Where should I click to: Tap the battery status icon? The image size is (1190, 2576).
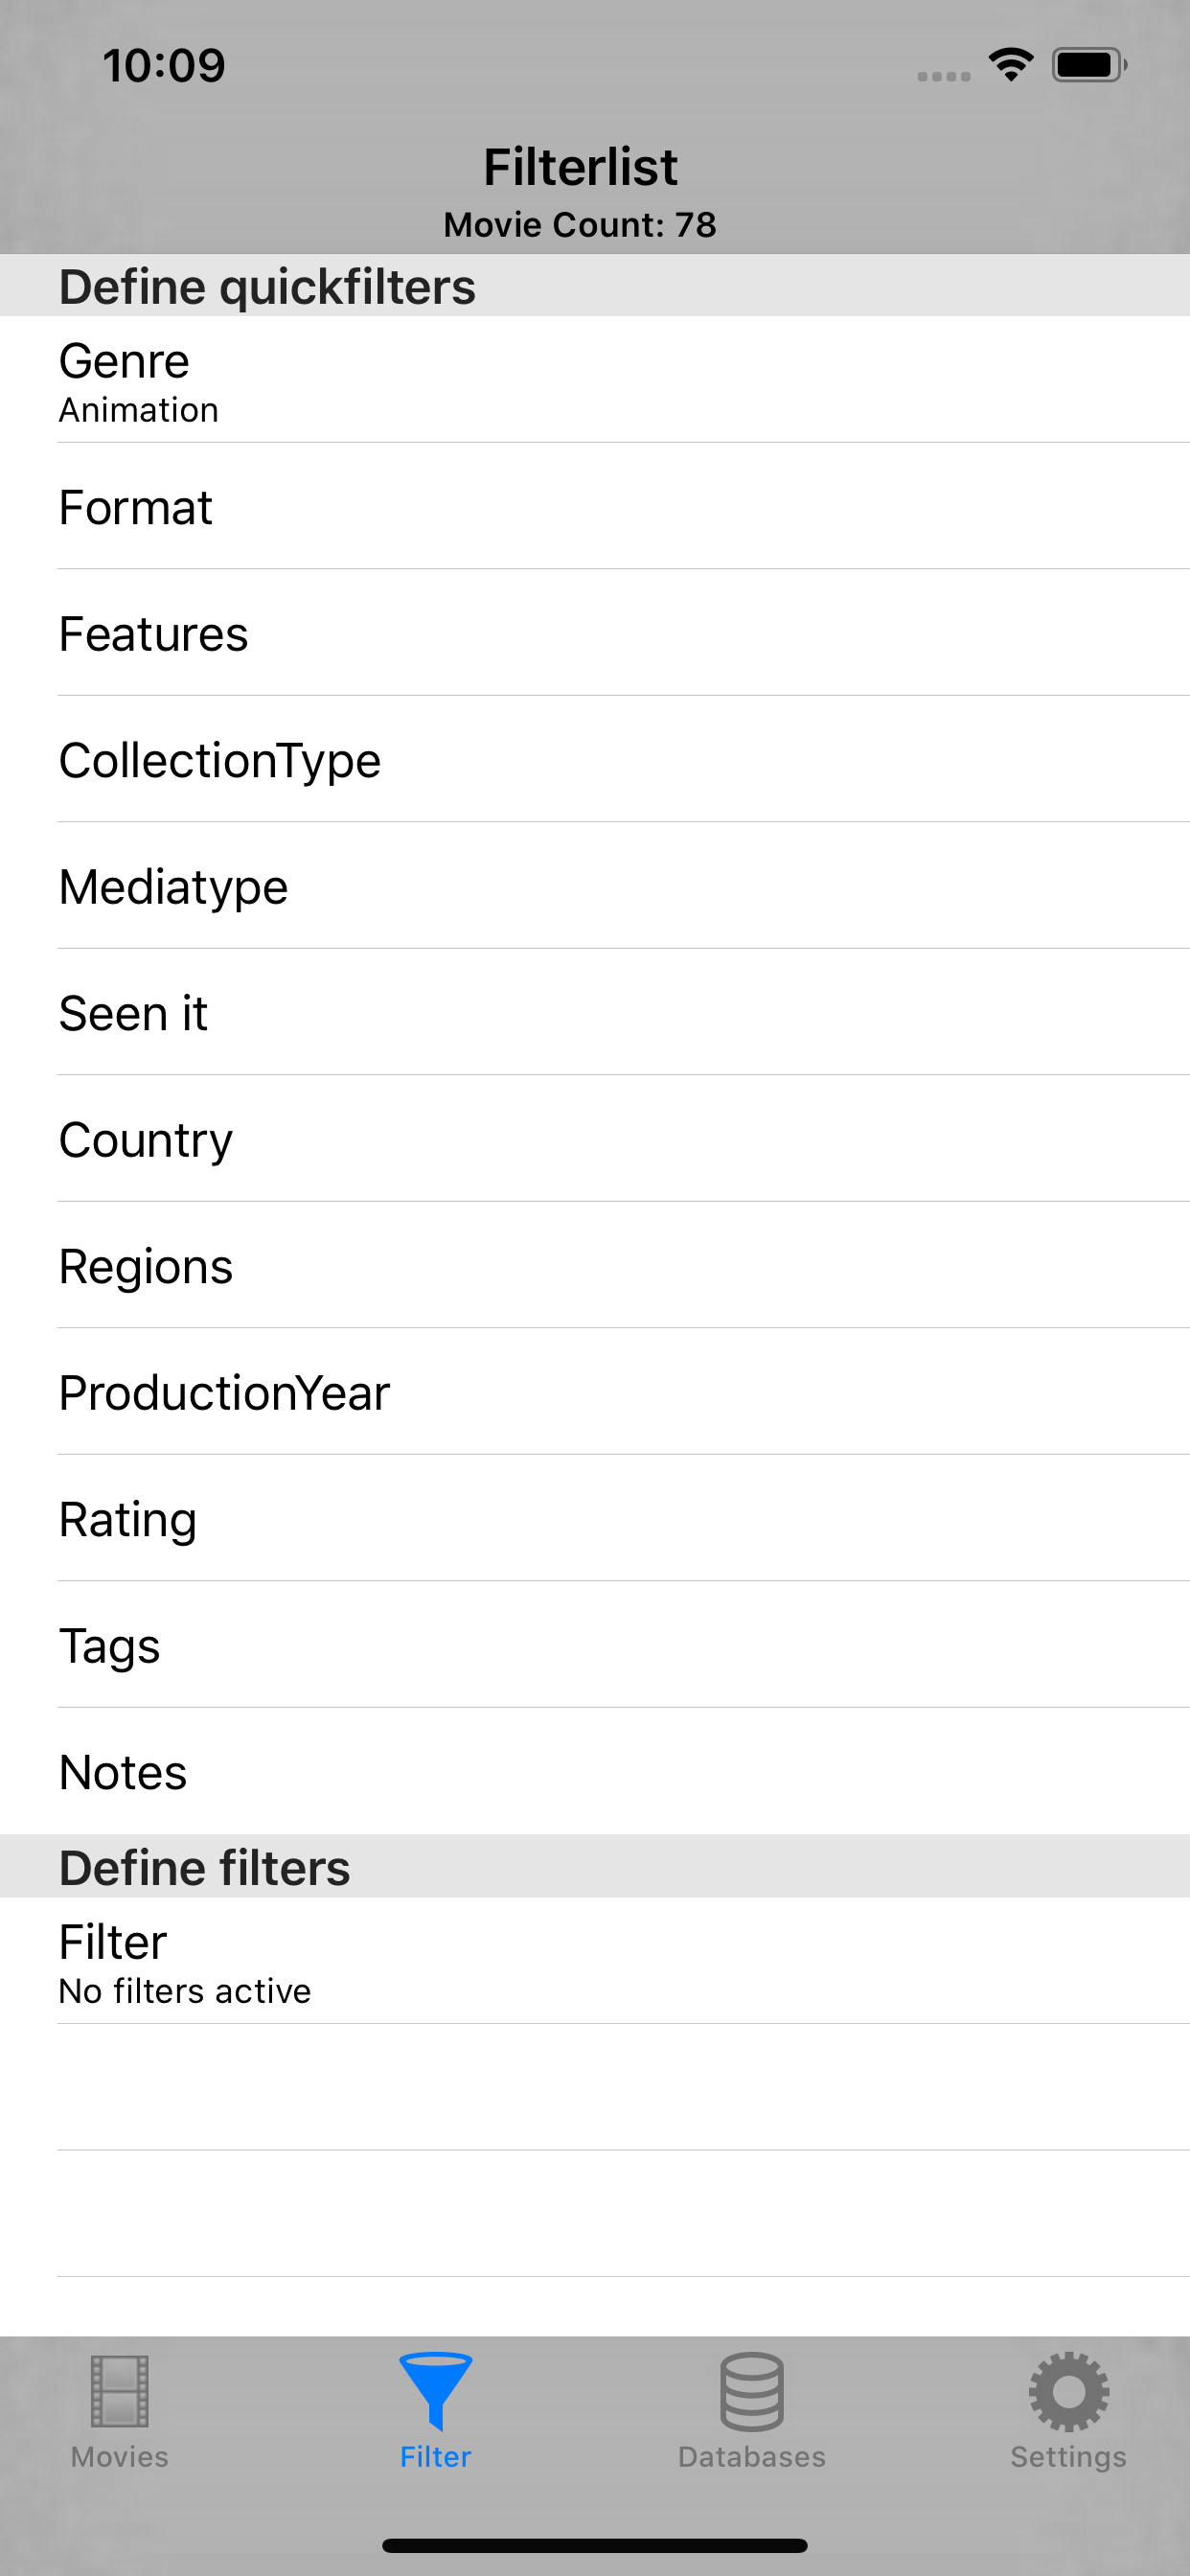click(1089, 65)
